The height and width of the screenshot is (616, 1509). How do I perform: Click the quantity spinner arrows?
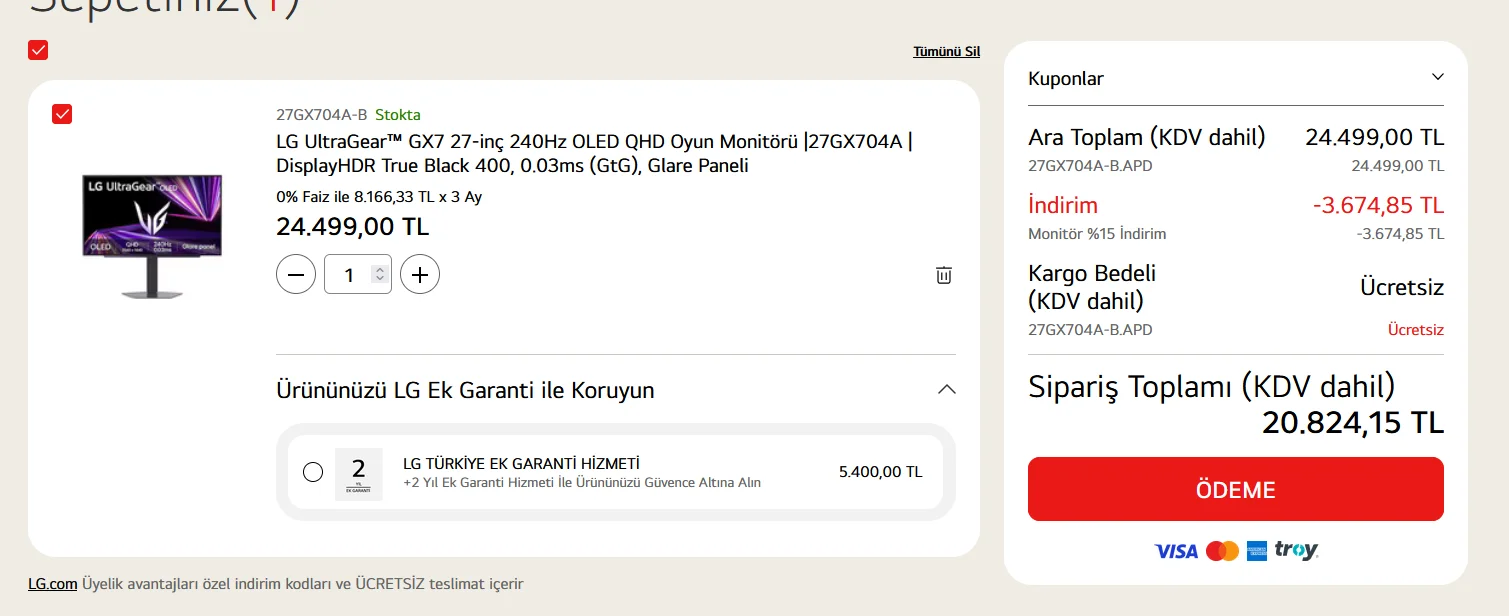coord(379,274)
